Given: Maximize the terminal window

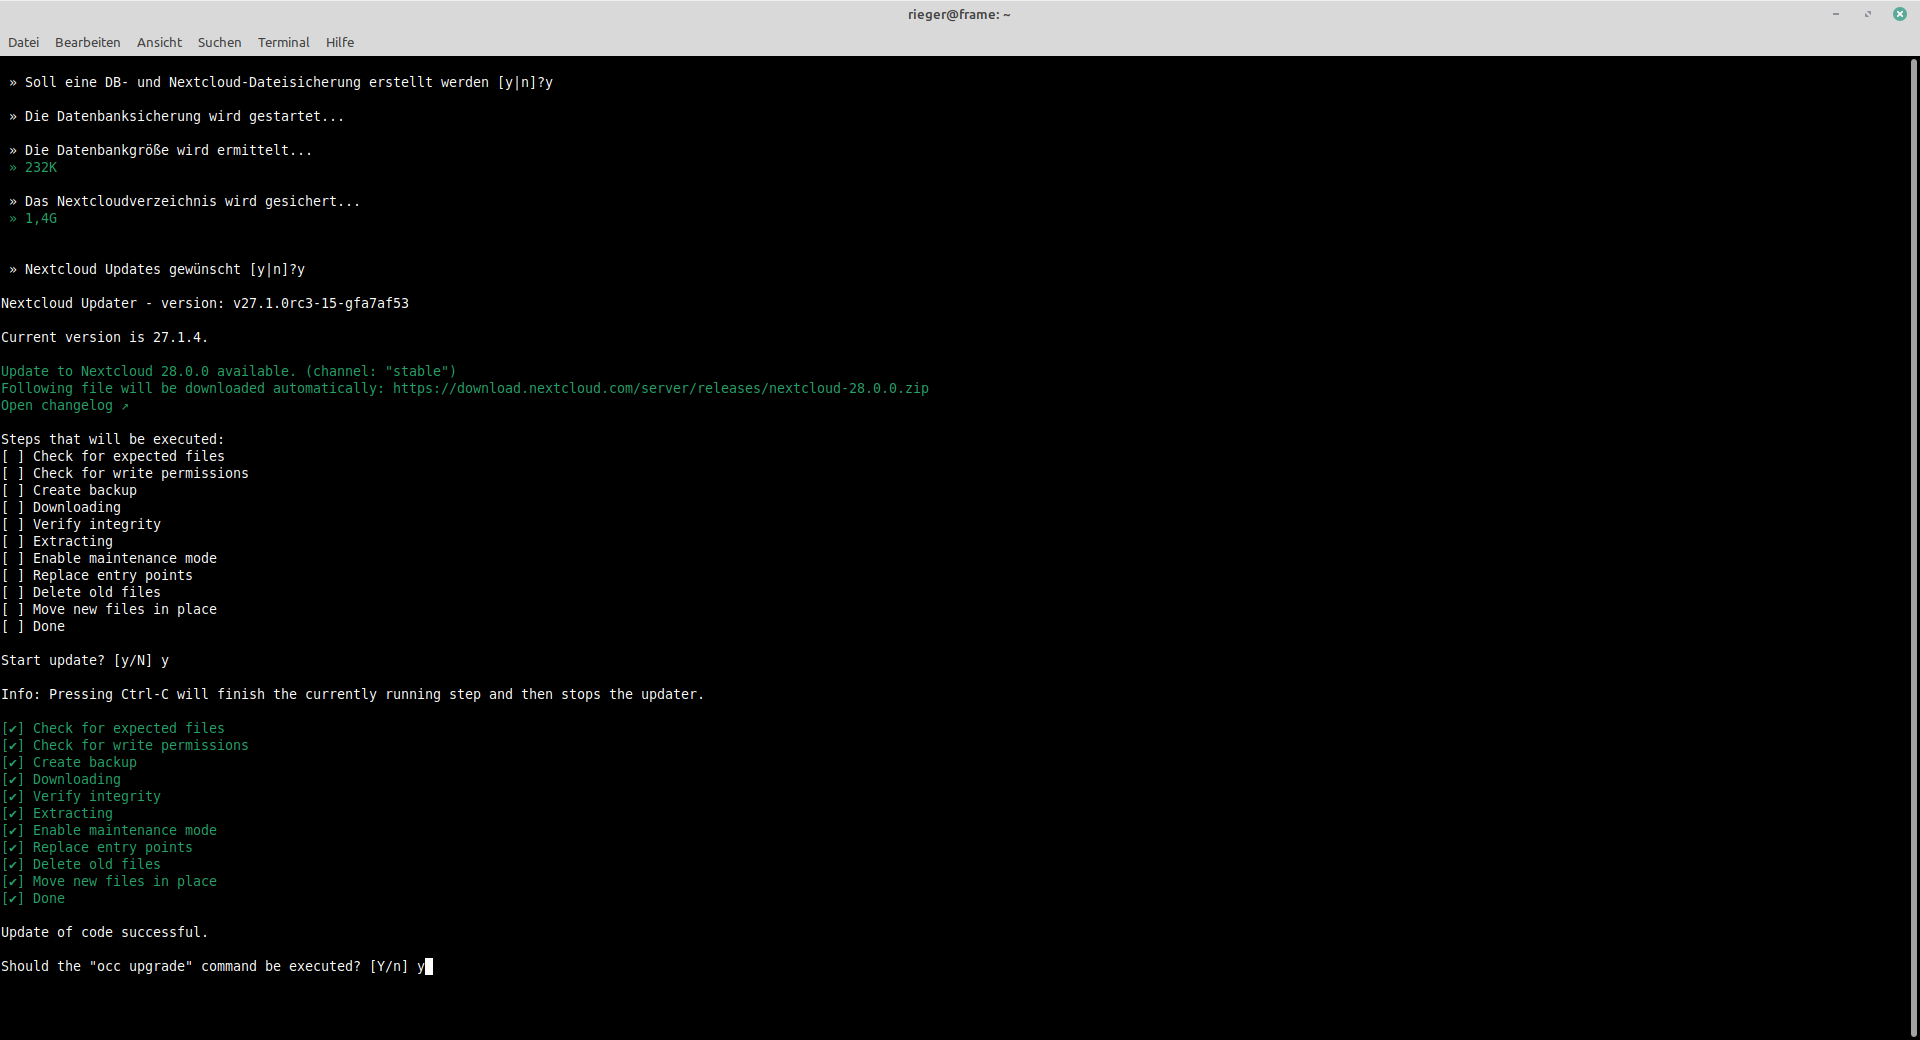Looking at the screenshot, I should click(1868, 14).
